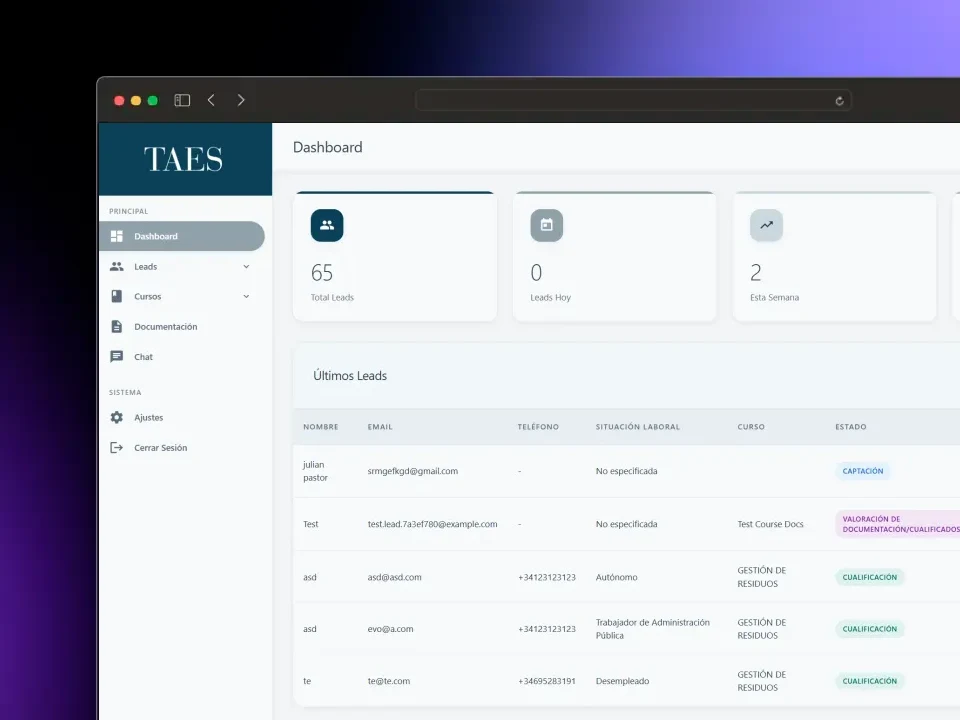Open the Leads menu item

coord(181,266)
